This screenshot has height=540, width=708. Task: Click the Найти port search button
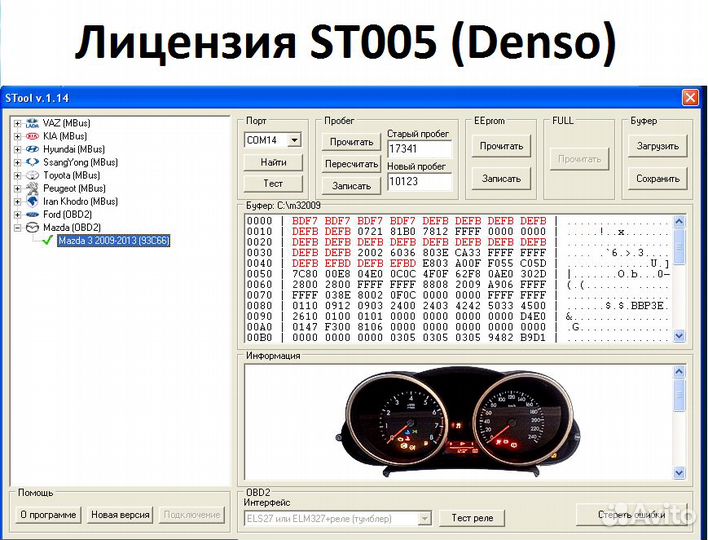tap(273, 163)
